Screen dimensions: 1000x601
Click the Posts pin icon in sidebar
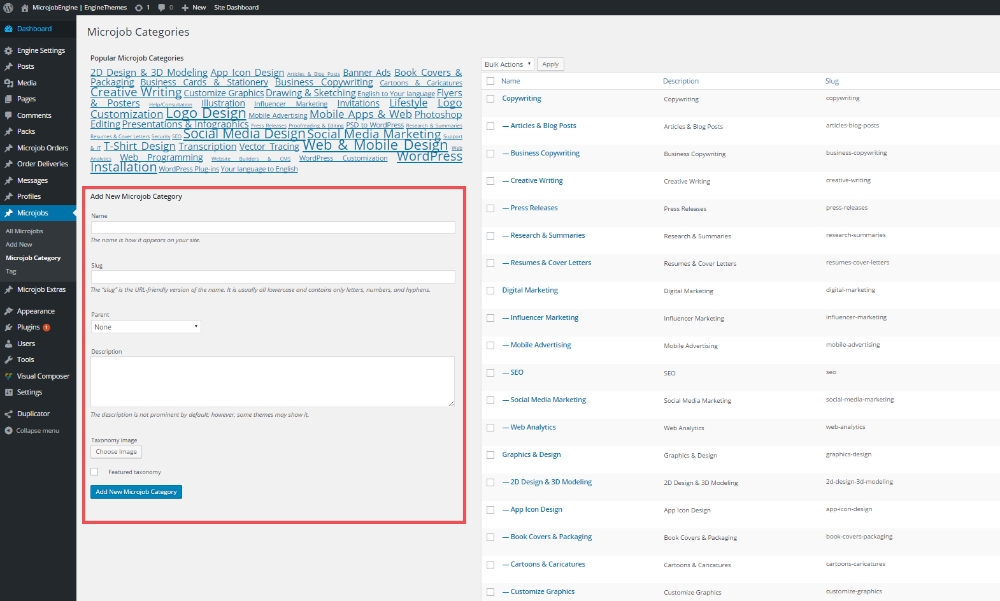click(x=9, y=66)
